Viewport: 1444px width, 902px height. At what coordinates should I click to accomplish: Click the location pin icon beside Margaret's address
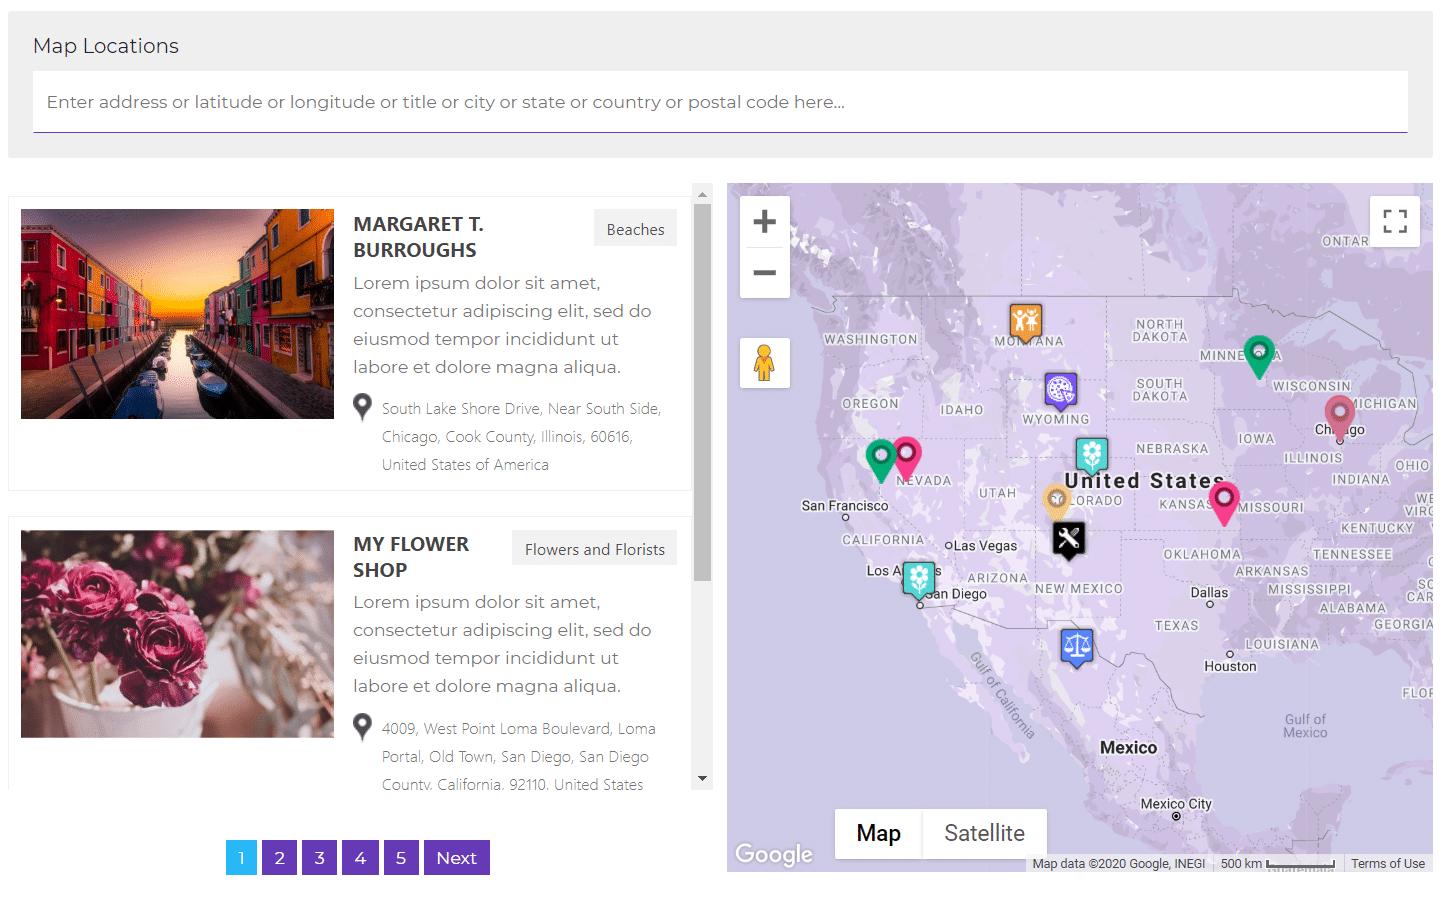coord(362,406)
